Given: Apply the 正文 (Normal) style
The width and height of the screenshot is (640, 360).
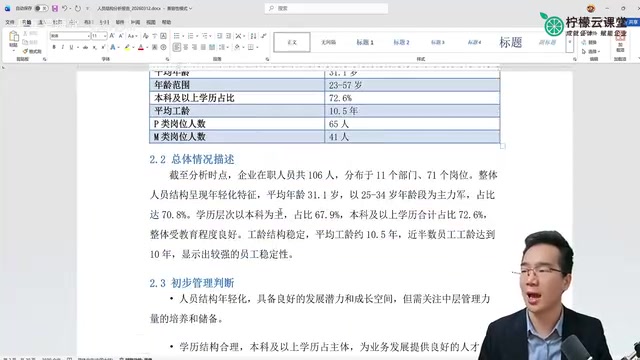Looking at the screenshot, I should tap(292, 42).
